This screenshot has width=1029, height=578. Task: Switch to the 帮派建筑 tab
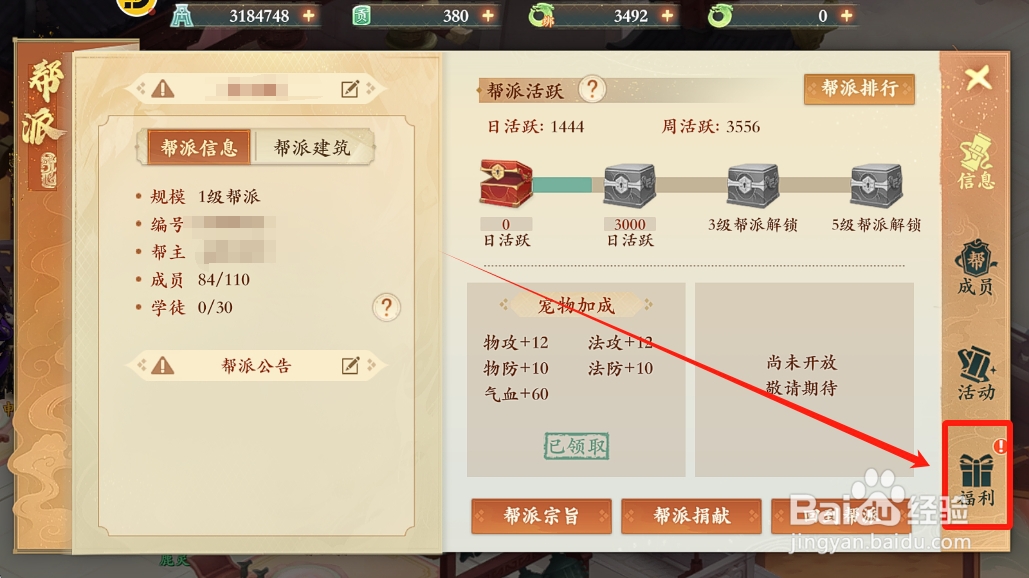click(312, 148)
